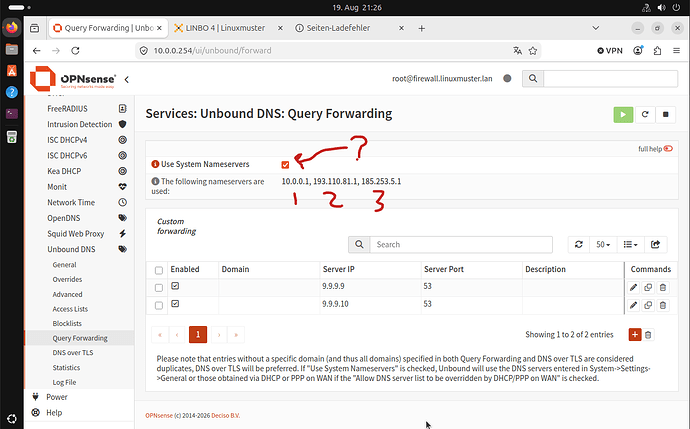The image size is (690, 429).
Task: Click the custom forwarding Search field
Action: 461,244
